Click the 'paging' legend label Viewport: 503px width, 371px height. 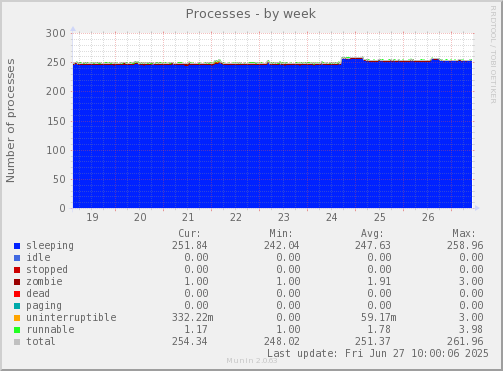coord(44,306)
